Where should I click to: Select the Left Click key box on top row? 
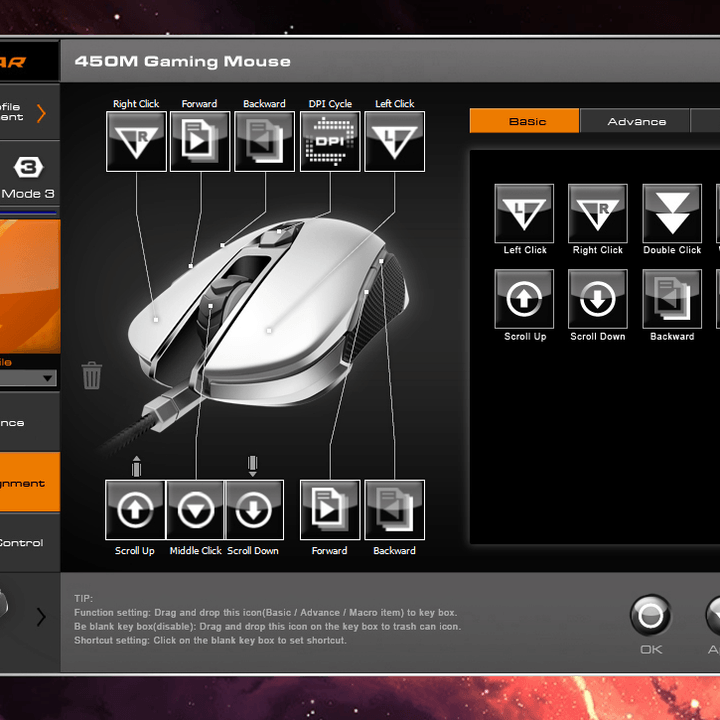click(x=394, y=141)
